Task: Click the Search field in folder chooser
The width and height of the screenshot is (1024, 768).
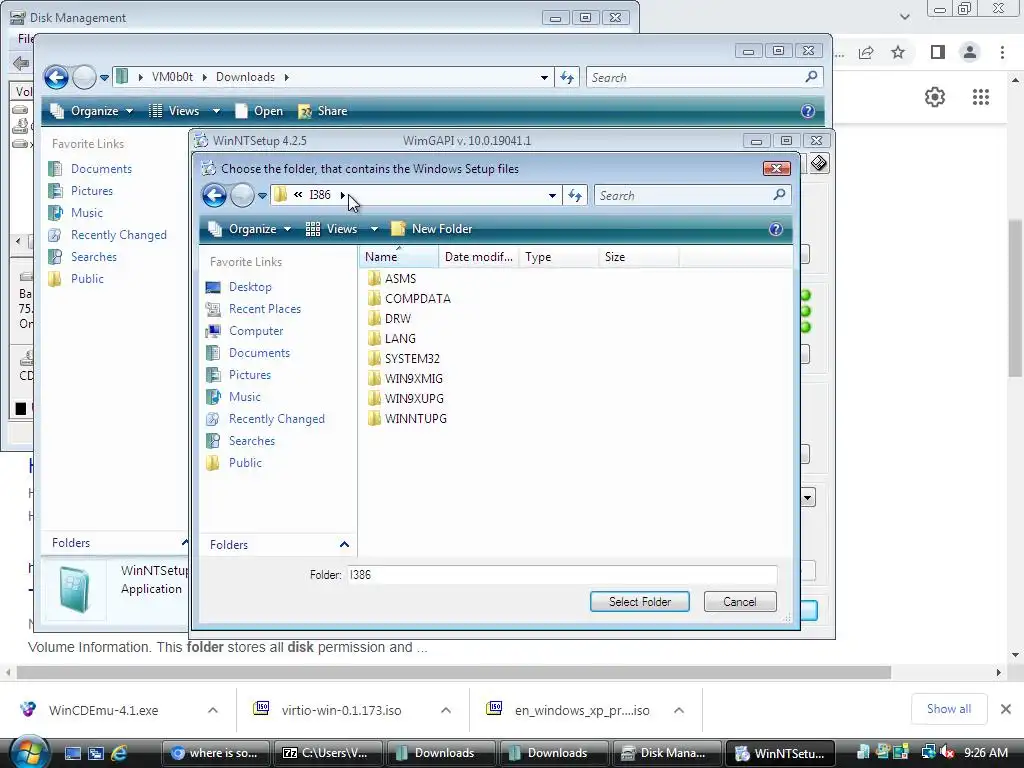Action: point(682,195)
